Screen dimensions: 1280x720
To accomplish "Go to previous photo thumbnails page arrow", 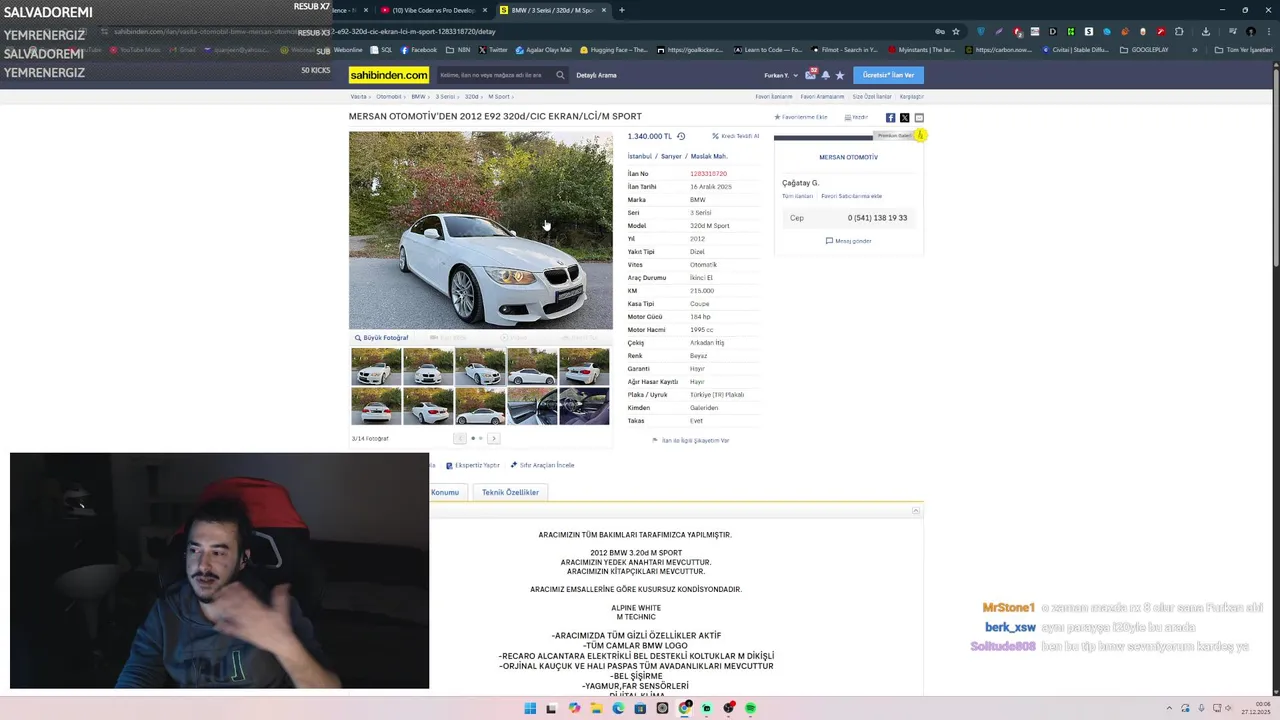I will (x=460, y=438).
